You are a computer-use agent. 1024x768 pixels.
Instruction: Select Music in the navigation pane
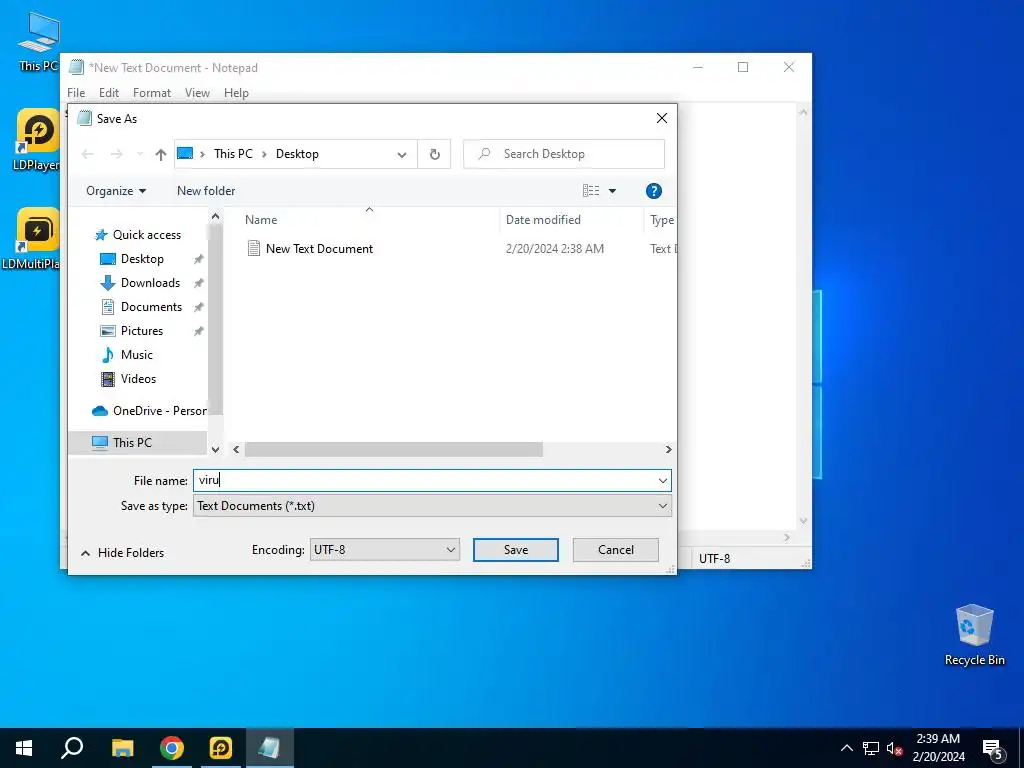136,355
